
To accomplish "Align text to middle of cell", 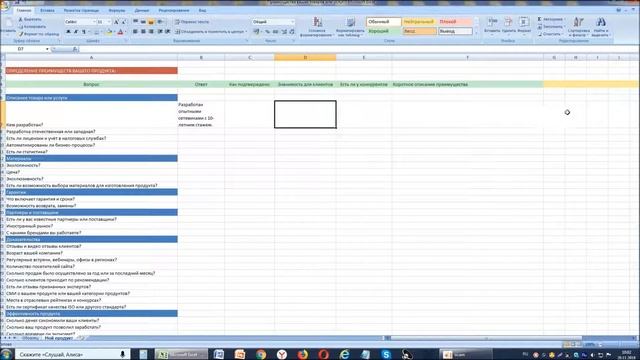I will pos(143,22).
